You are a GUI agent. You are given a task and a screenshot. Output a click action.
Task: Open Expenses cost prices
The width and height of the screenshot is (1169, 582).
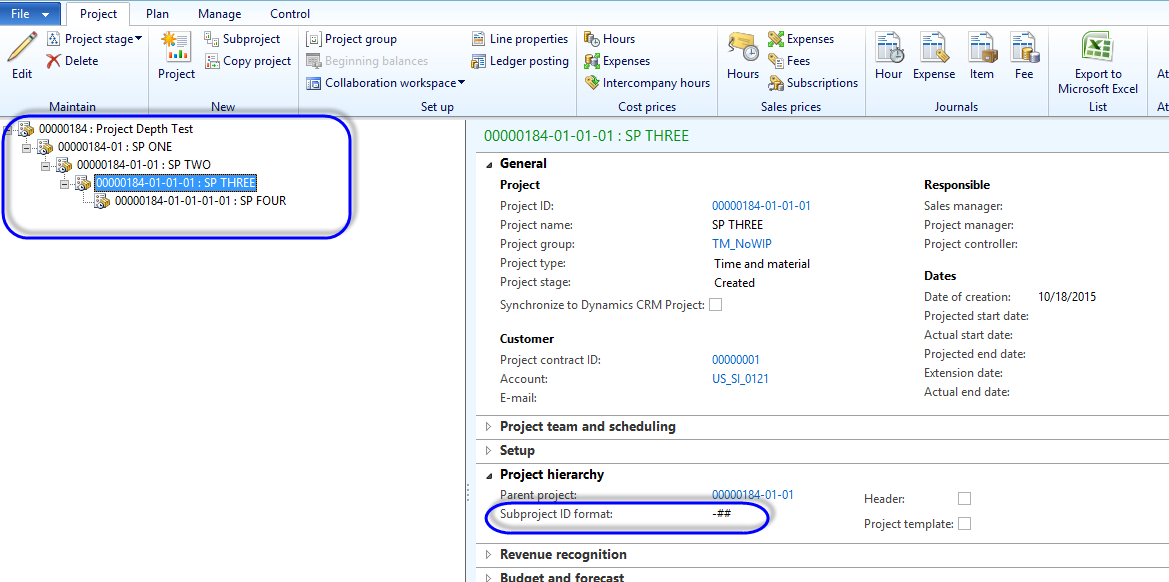click(x=617, y=61)
